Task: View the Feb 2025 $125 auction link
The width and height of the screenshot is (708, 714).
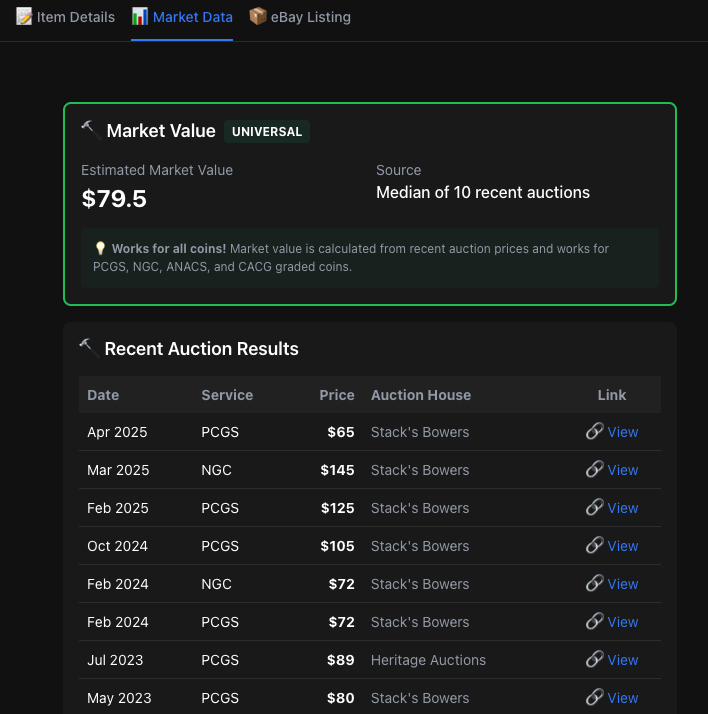Action: [x=623, y=508]
